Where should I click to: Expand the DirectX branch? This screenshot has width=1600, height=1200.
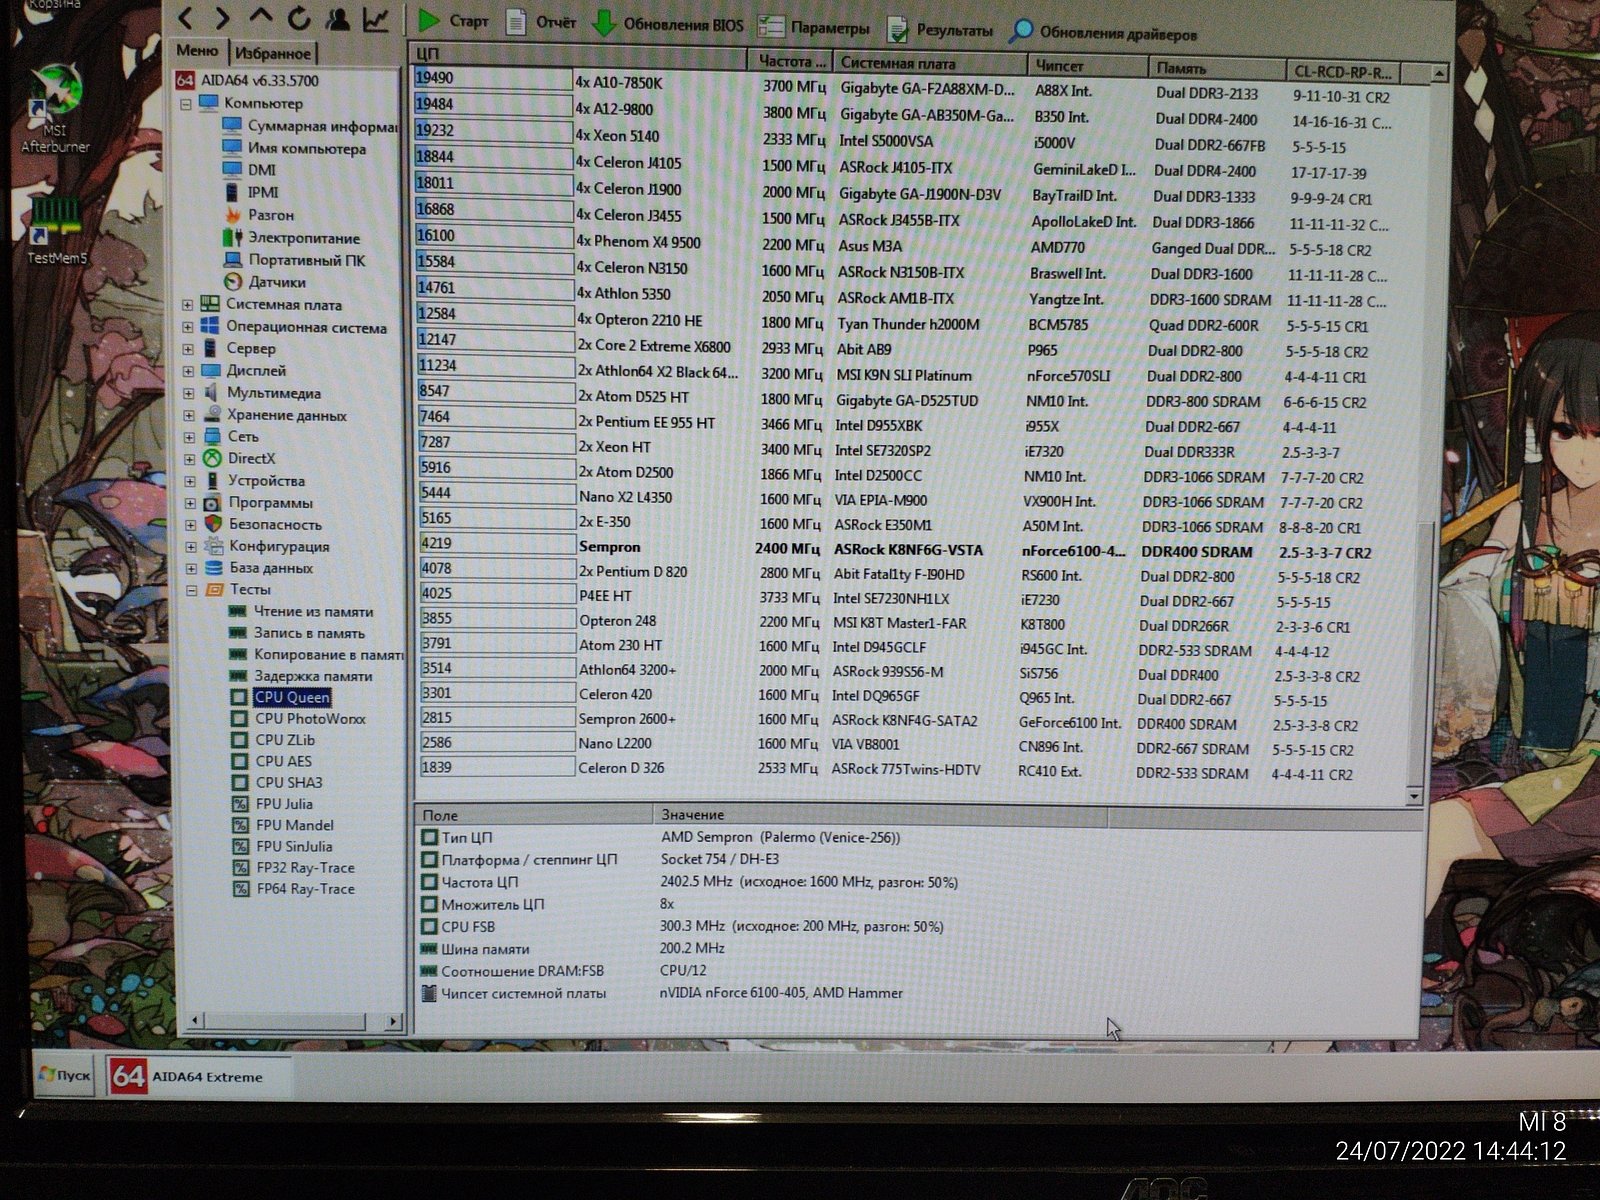[190, 459]
